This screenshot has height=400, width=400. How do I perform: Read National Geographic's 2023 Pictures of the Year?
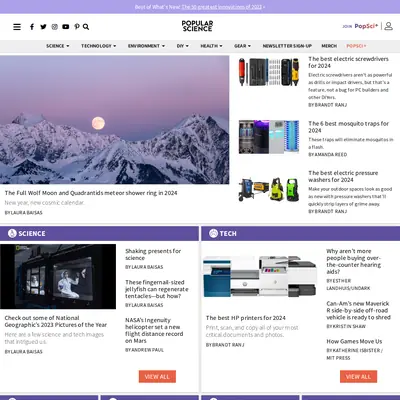tap(56, 321)
